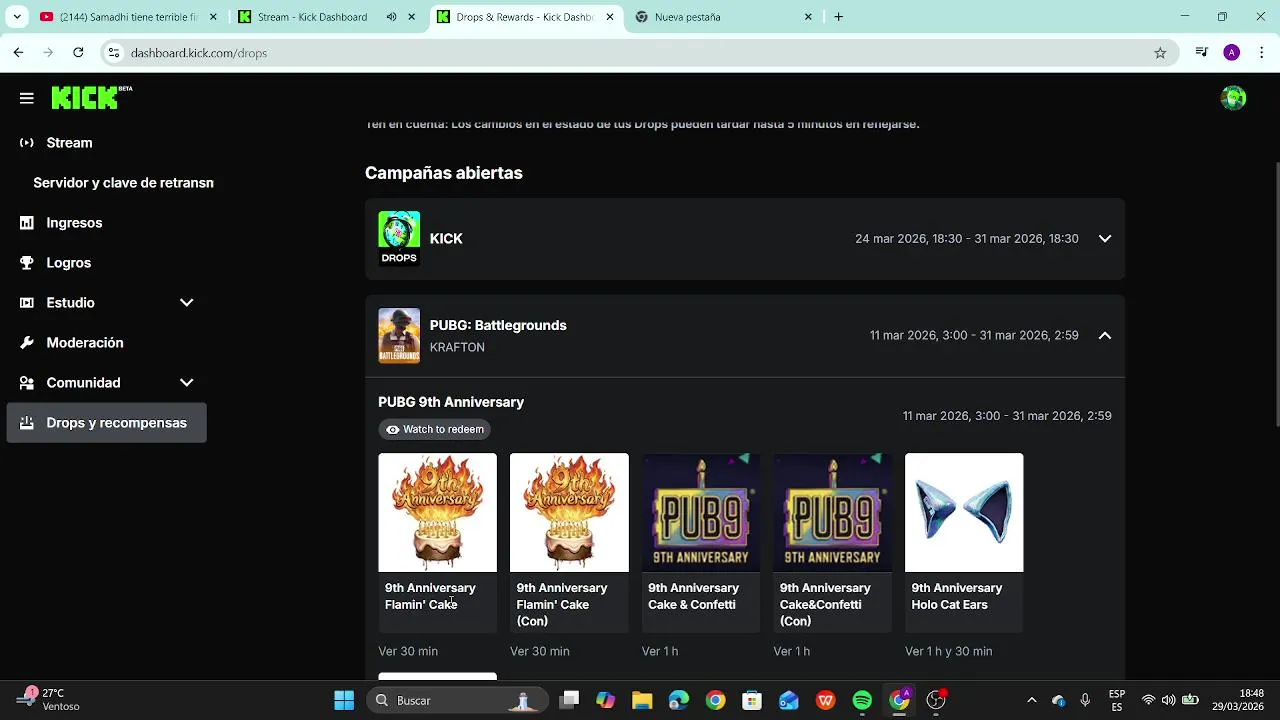Open a new browser tab
This screenshot has width=1280, height=720.
tap(839, 17)
